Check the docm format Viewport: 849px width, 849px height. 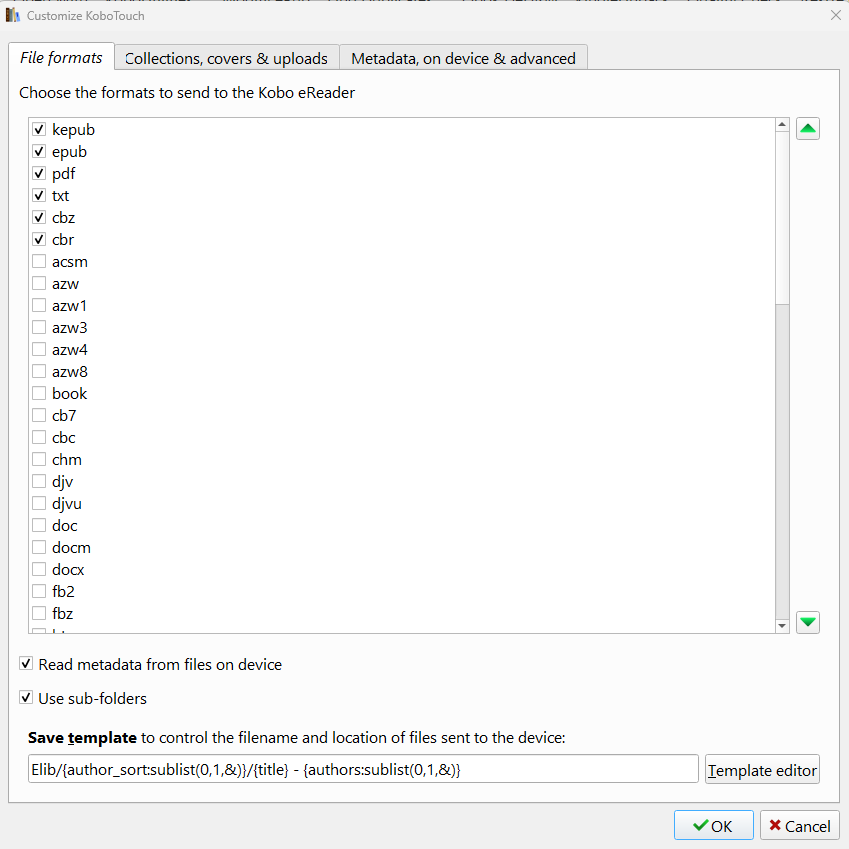click(x=39, y=547)
